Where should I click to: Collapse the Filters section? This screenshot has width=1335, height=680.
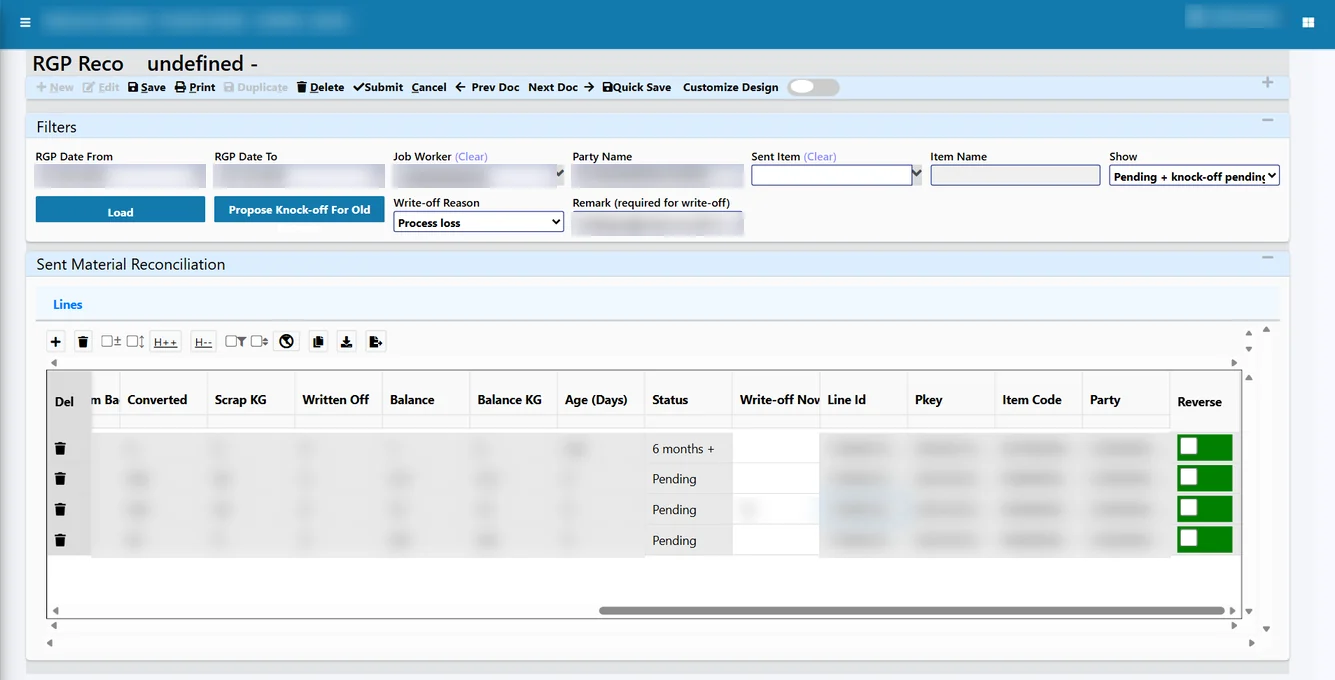pyautogui.click(x=1267, y=120)
